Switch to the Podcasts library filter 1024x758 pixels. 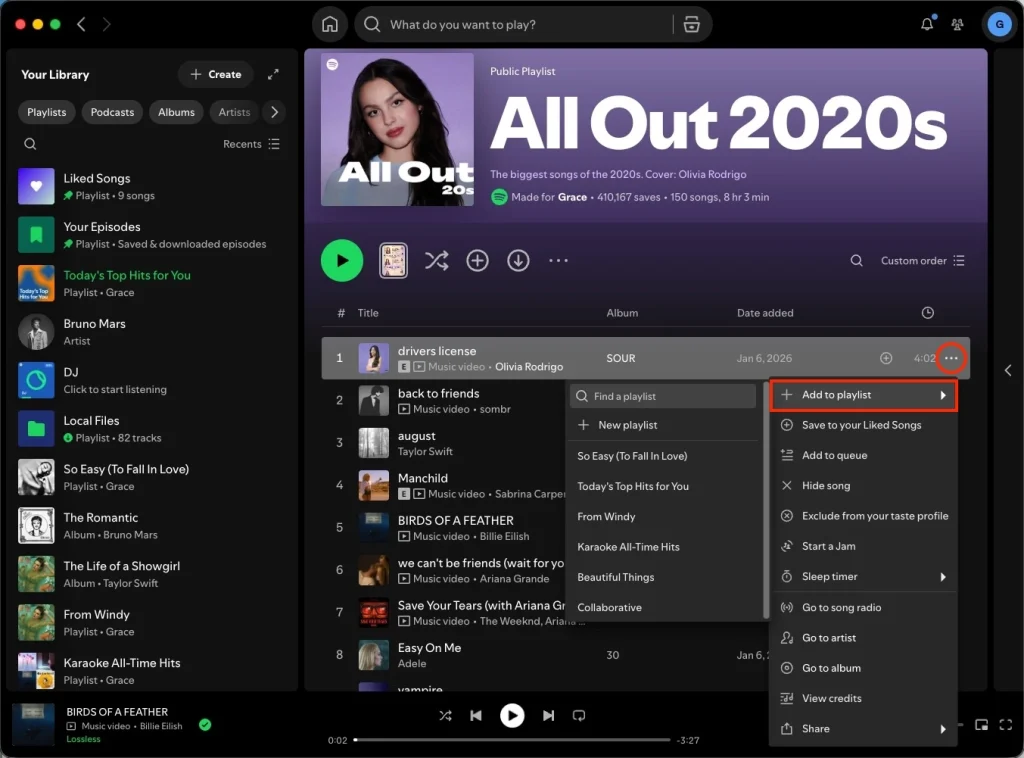[x=112, y=112]
